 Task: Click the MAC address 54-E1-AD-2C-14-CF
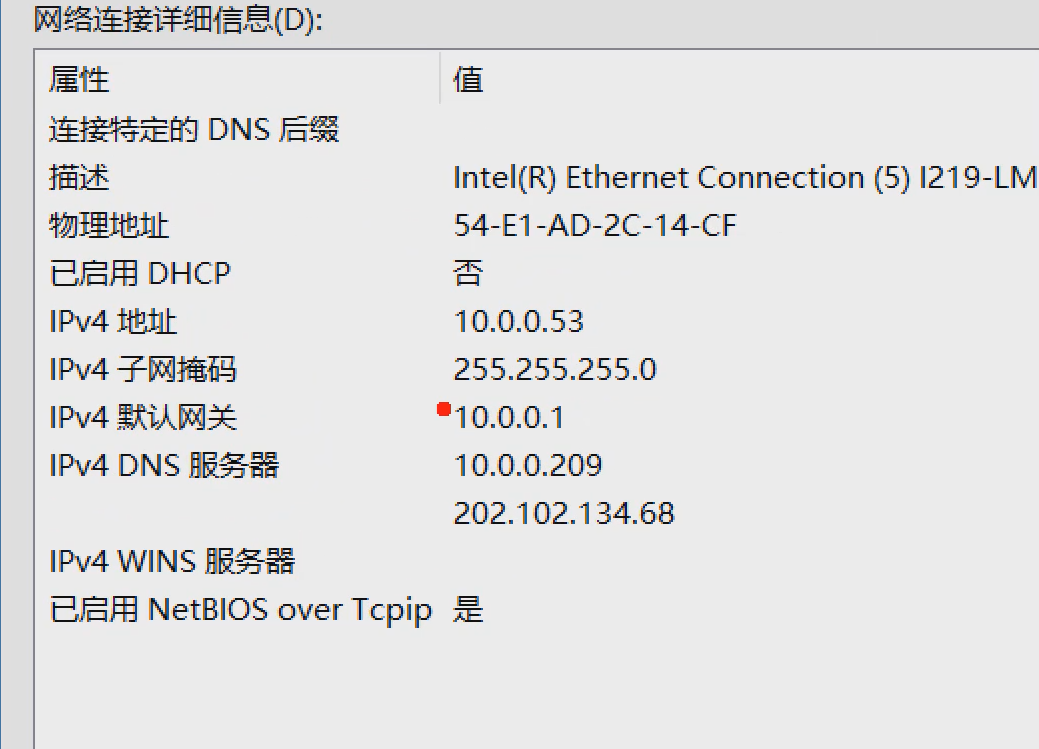pyautogui.click(x=594, y=226)
